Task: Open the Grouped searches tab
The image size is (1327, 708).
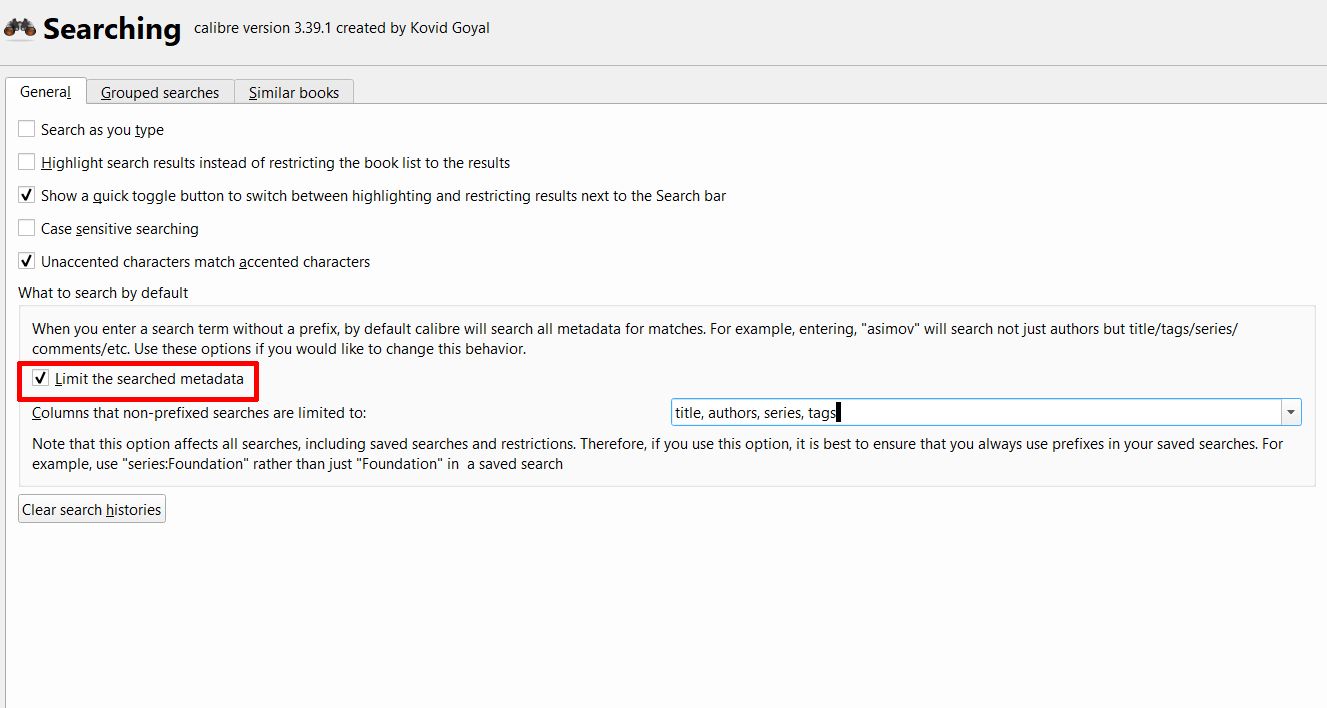Action: click(x=160, y=93)
